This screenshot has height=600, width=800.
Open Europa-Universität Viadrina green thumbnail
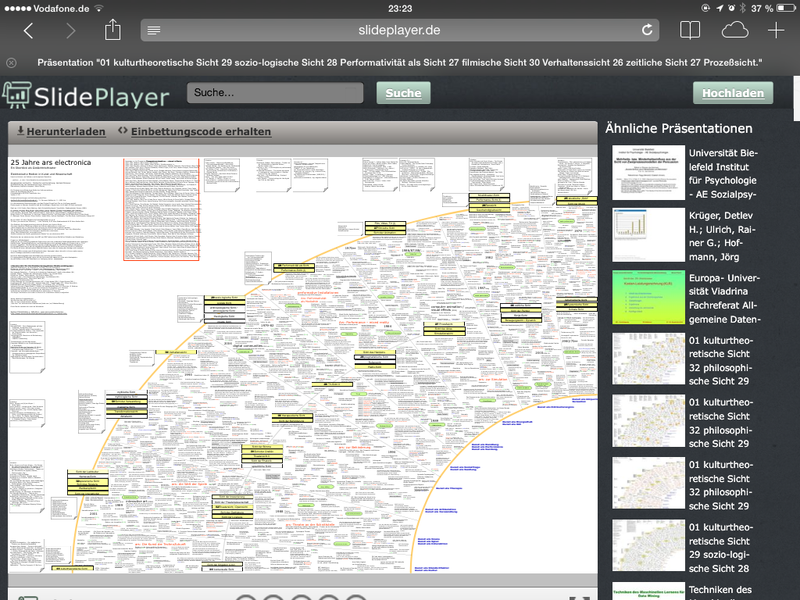[x=646, y=298]
